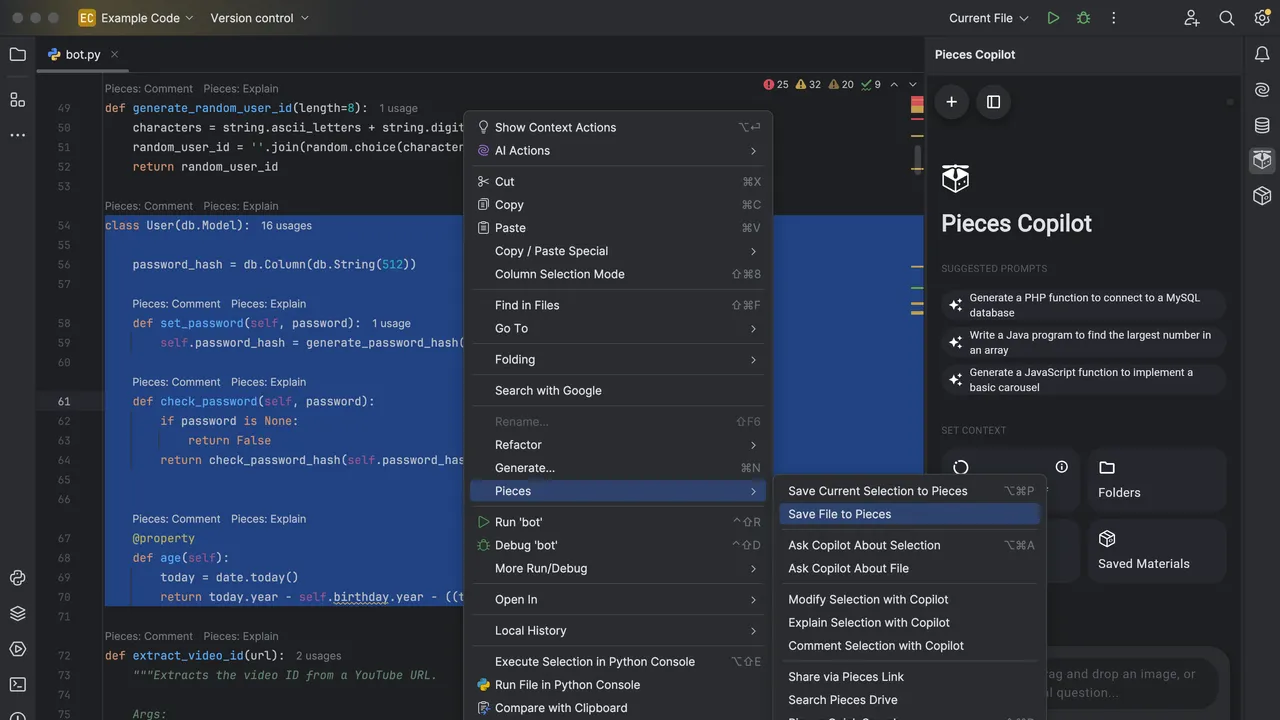Open the Current File run configuration dropdown
The height and width of the screenshot is (720, 1280).
(x=988, y=18)
